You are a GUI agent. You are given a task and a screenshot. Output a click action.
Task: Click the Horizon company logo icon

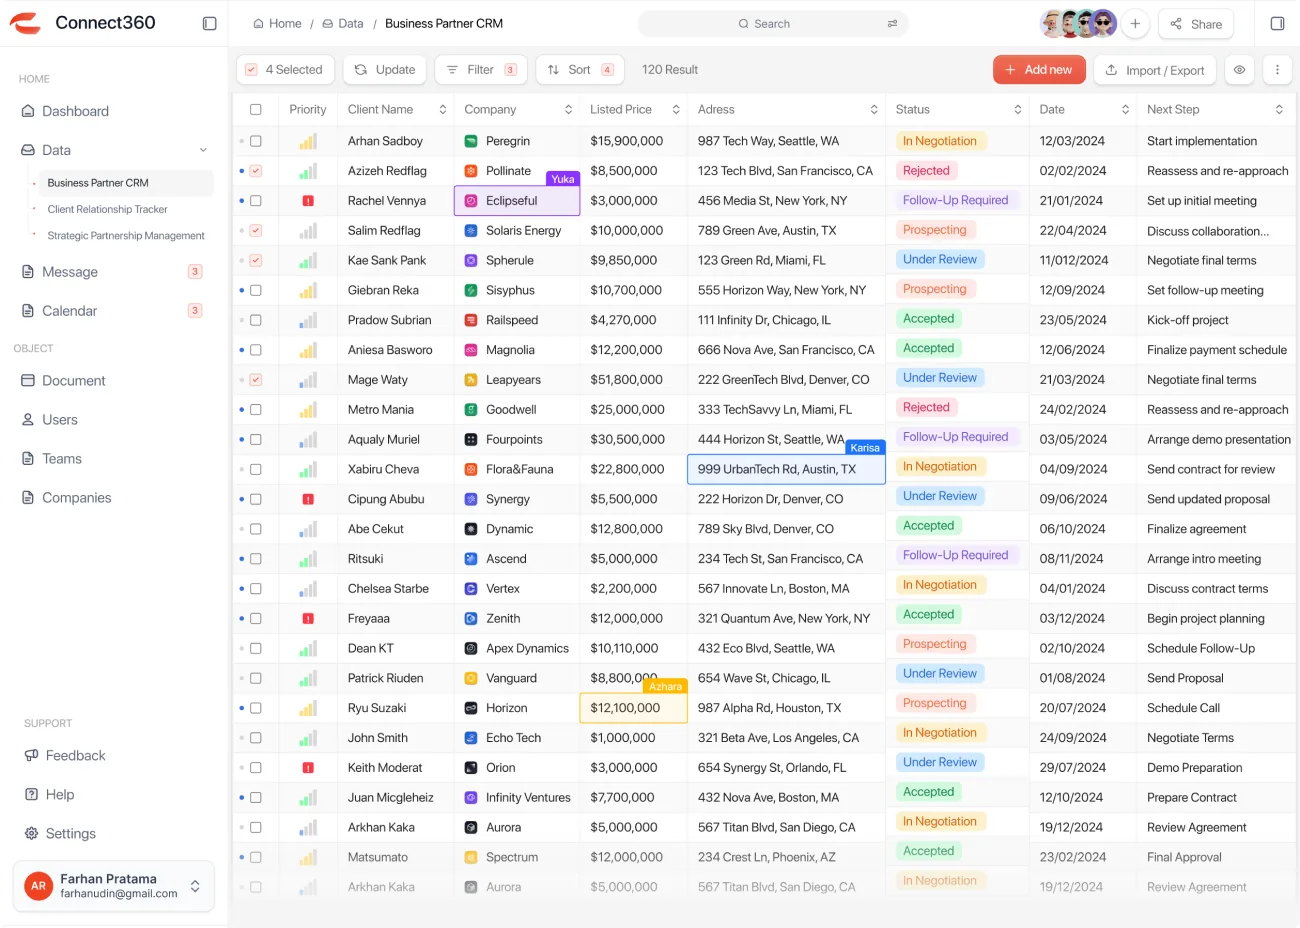click(x=471, y=708)
